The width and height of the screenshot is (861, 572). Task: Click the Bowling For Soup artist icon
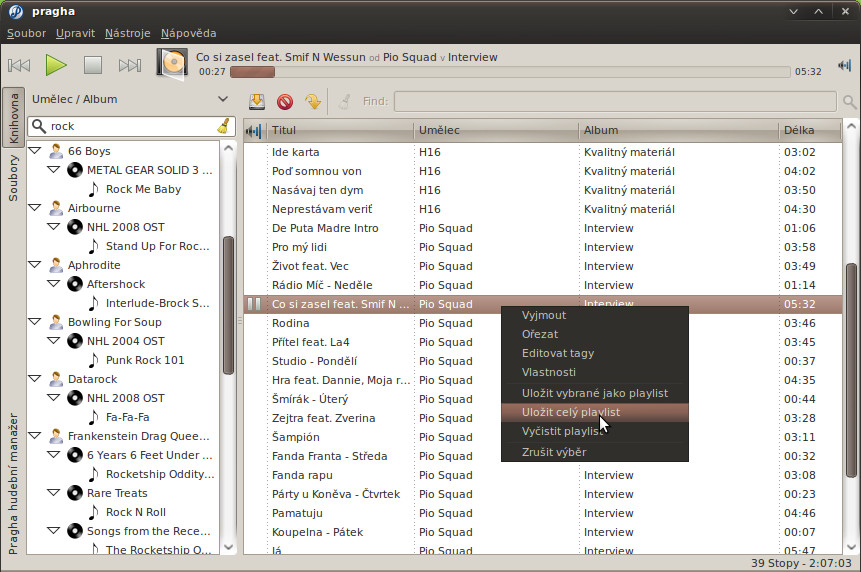(x=56, y=322)
